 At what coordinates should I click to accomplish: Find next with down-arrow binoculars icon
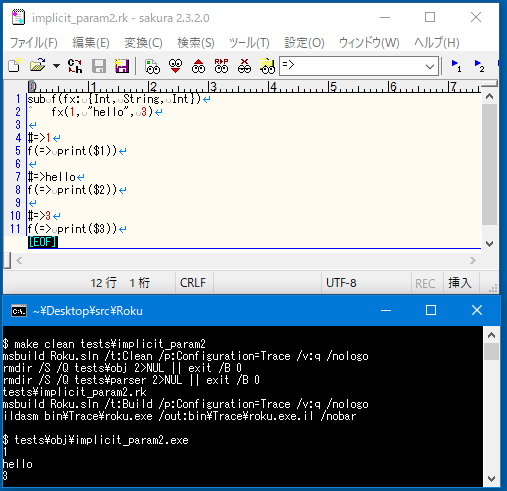(175, 66)
